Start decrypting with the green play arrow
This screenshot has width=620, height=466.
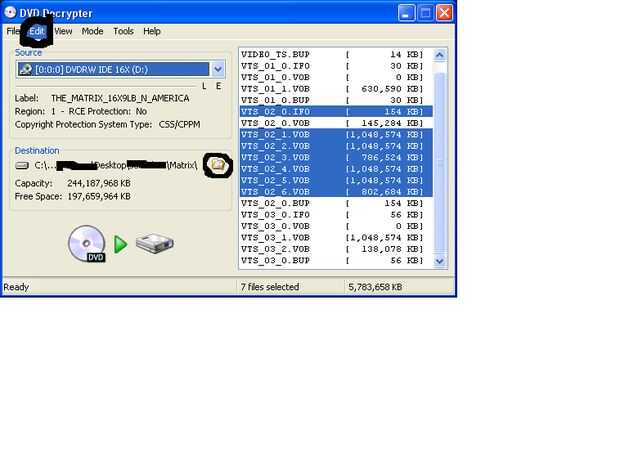(121, 244)
